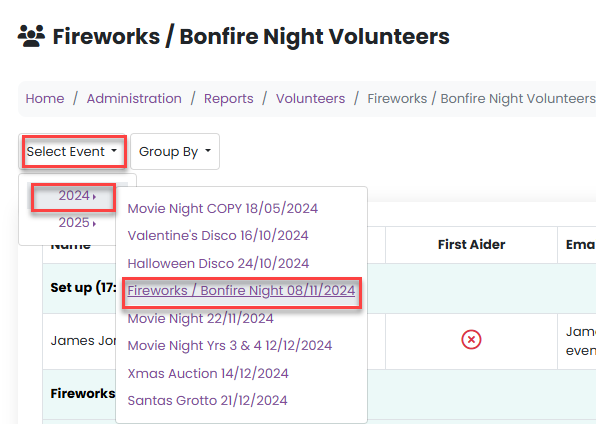Expand the 2024 submenu
The width and height of the screenshot is (596, 424).
(x=77, y=195)
